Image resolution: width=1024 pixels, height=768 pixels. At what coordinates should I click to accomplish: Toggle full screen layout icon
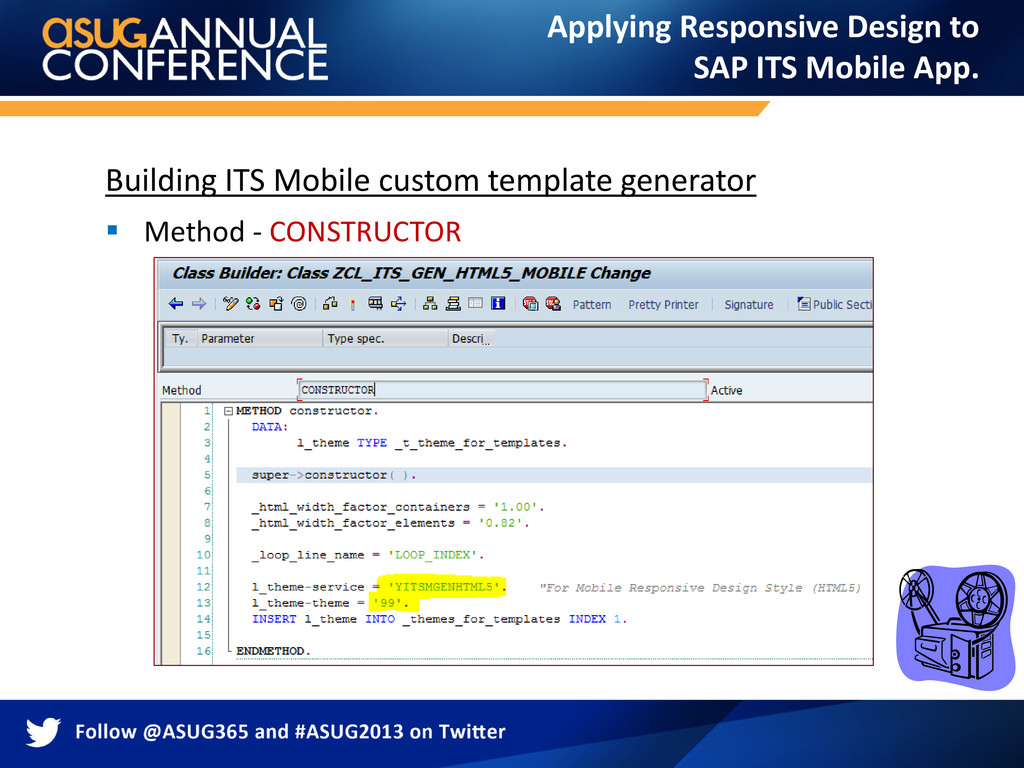click(475, 303)
